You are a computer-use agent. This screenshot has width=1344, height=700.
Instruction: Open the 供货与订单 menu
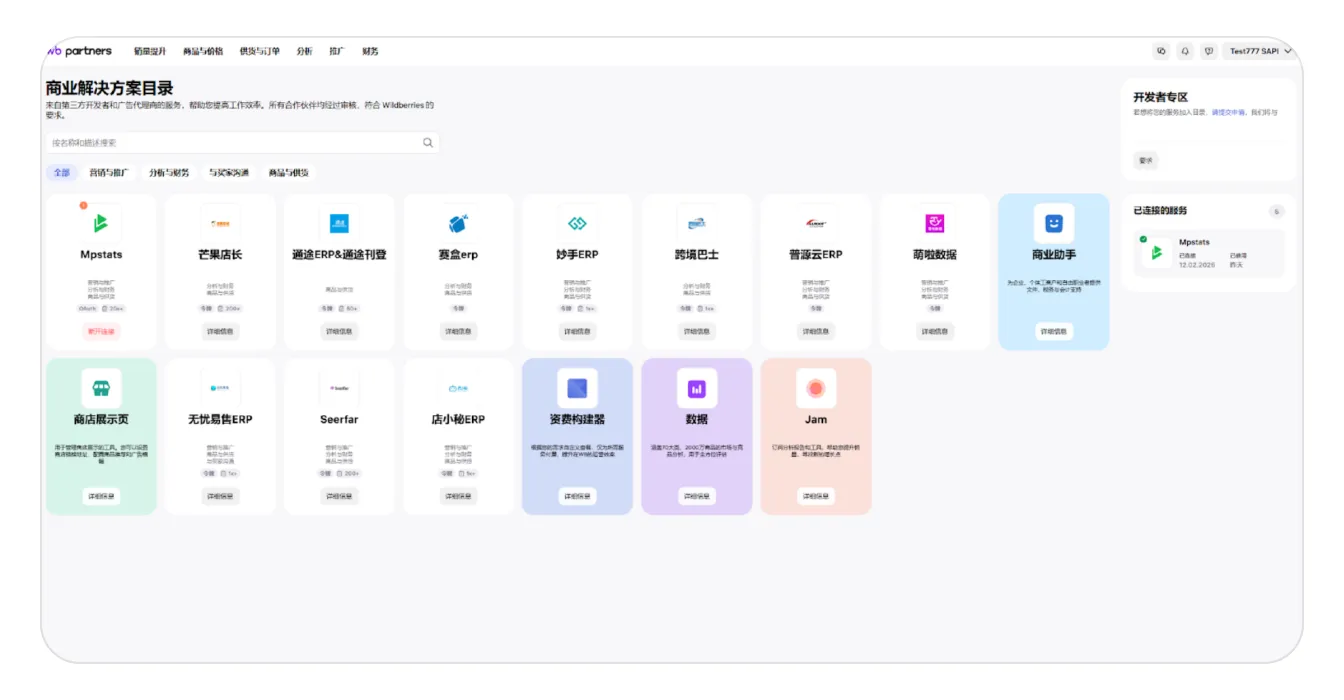click(x=260, y=51)
